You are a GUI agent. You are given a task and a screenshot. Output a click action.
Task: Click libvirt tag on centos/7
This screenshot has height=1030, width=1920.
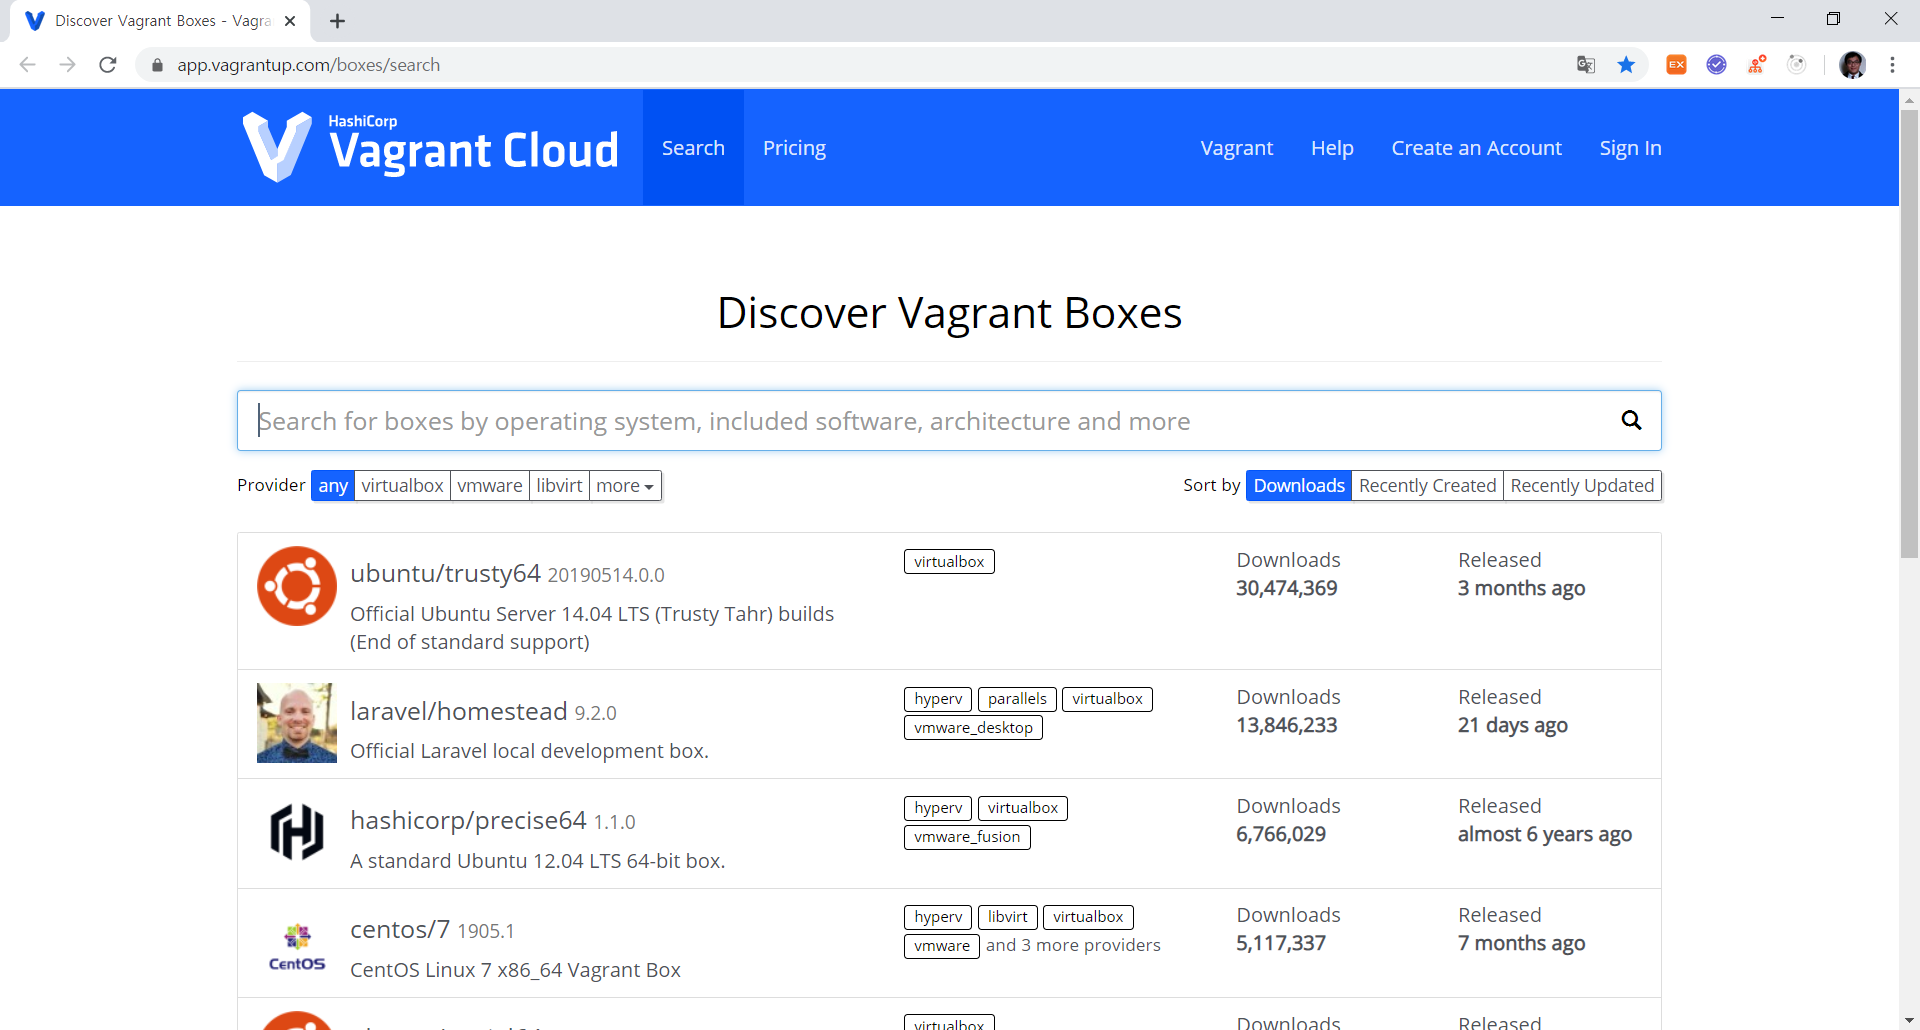pyautogui.click(x=1007, y=917)
